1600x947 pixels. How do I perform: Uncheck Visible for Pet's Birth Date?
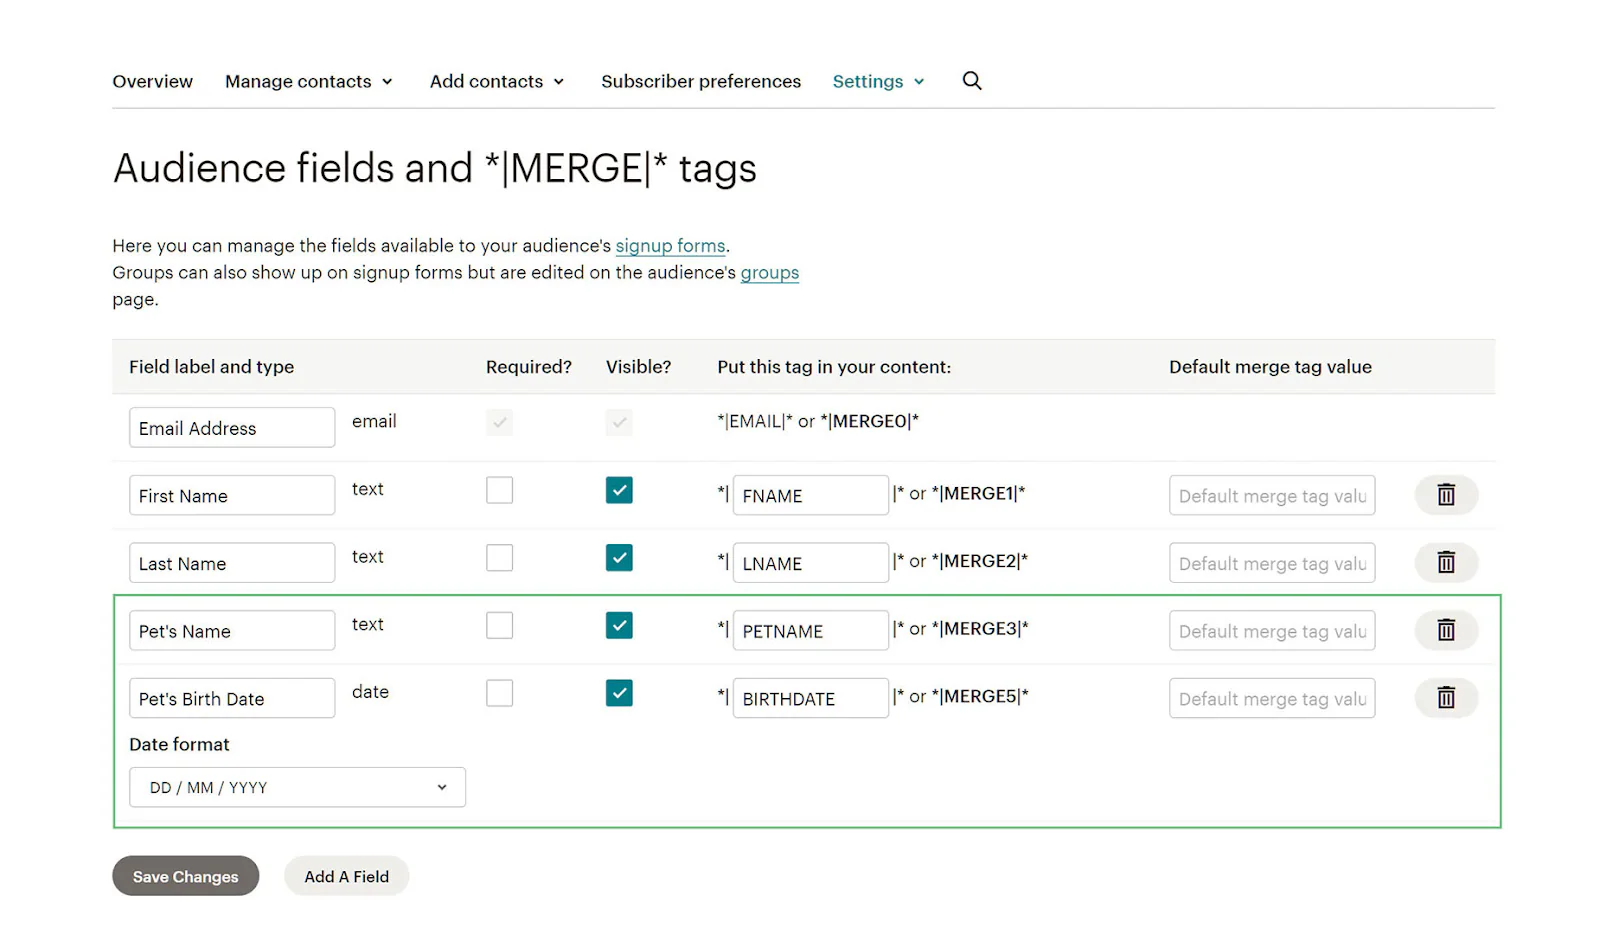[619, 693]
